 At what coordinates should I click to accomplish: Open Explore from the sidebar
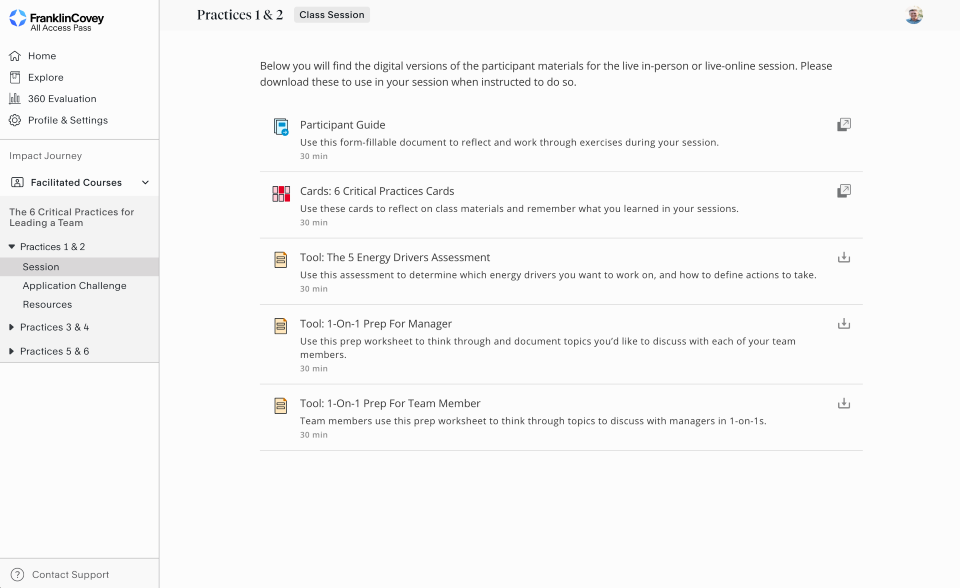(x=45, y=77)
